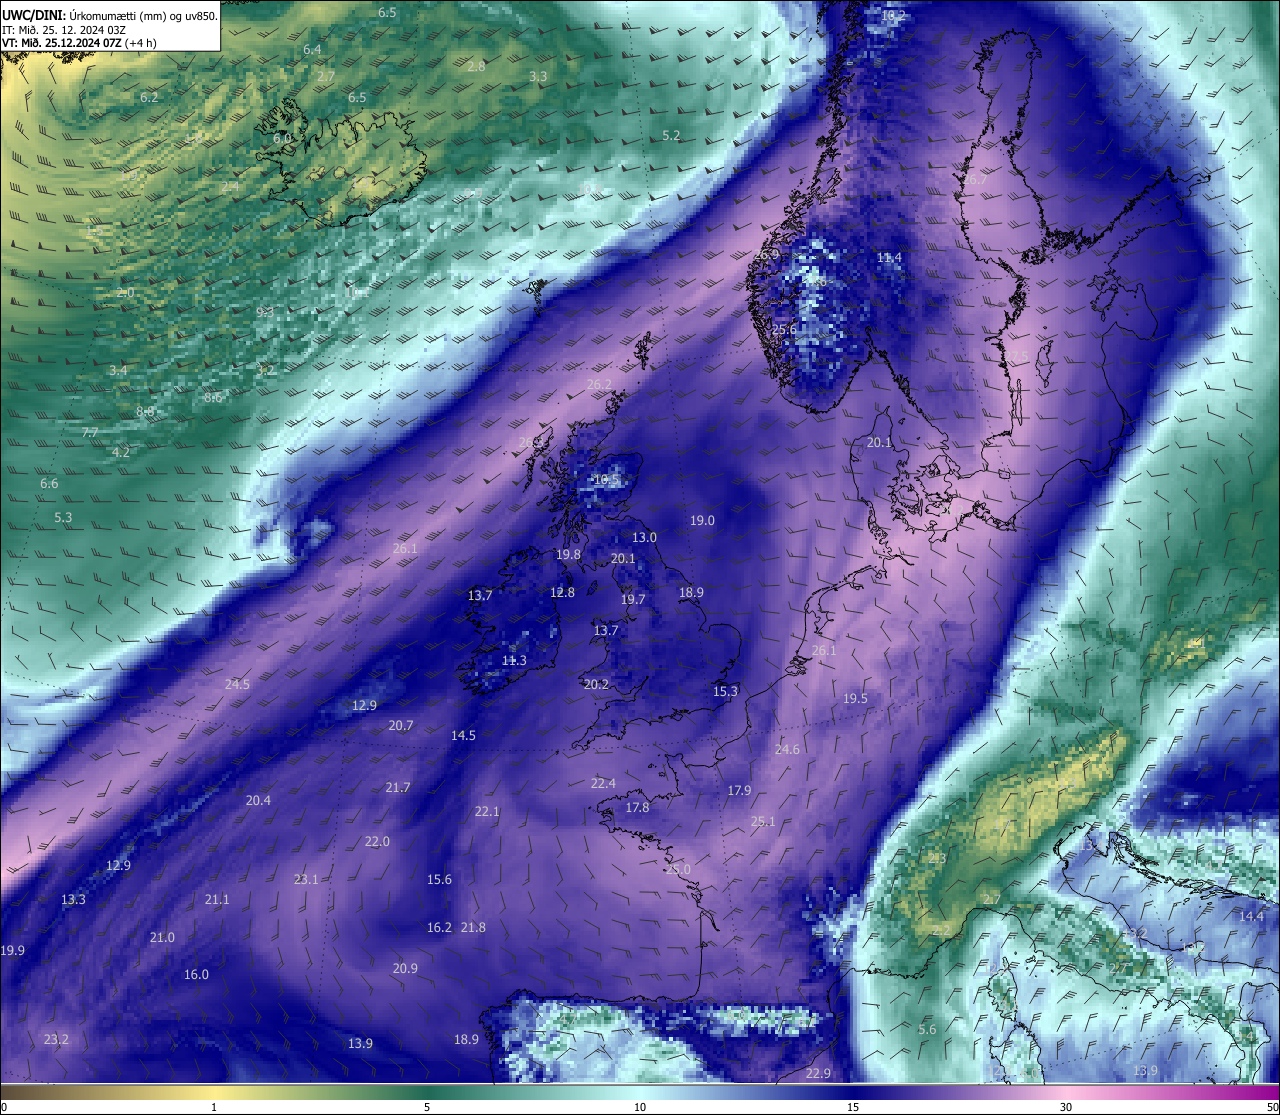
Task: Click the 15.6 value label
Action: click(x=439, y=879)
